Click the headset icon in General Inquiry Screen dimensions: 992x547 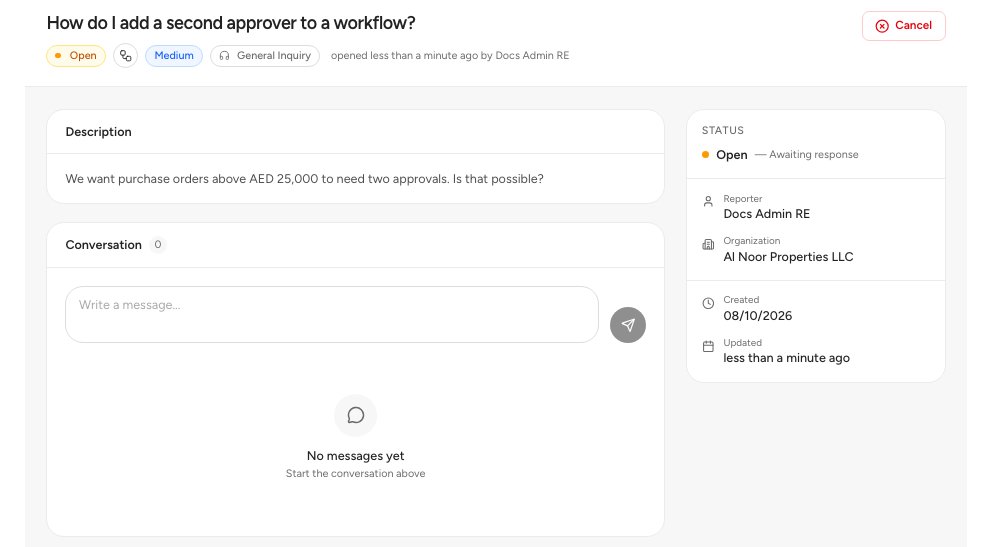point(224,56)
